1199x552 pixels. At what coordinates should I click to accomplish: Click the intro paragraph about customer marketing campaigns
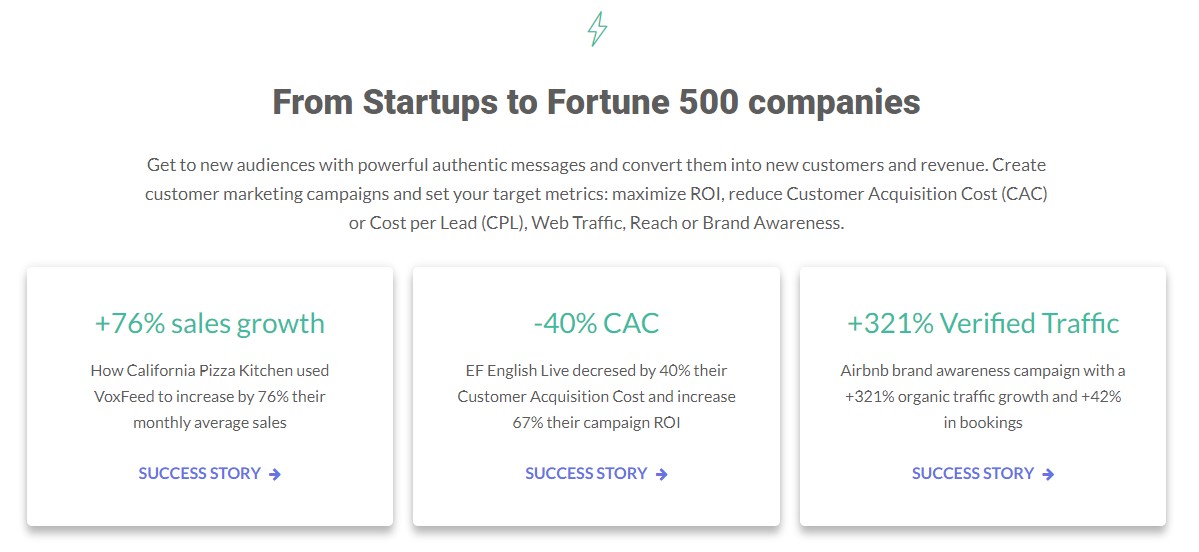tap(596, 194)
